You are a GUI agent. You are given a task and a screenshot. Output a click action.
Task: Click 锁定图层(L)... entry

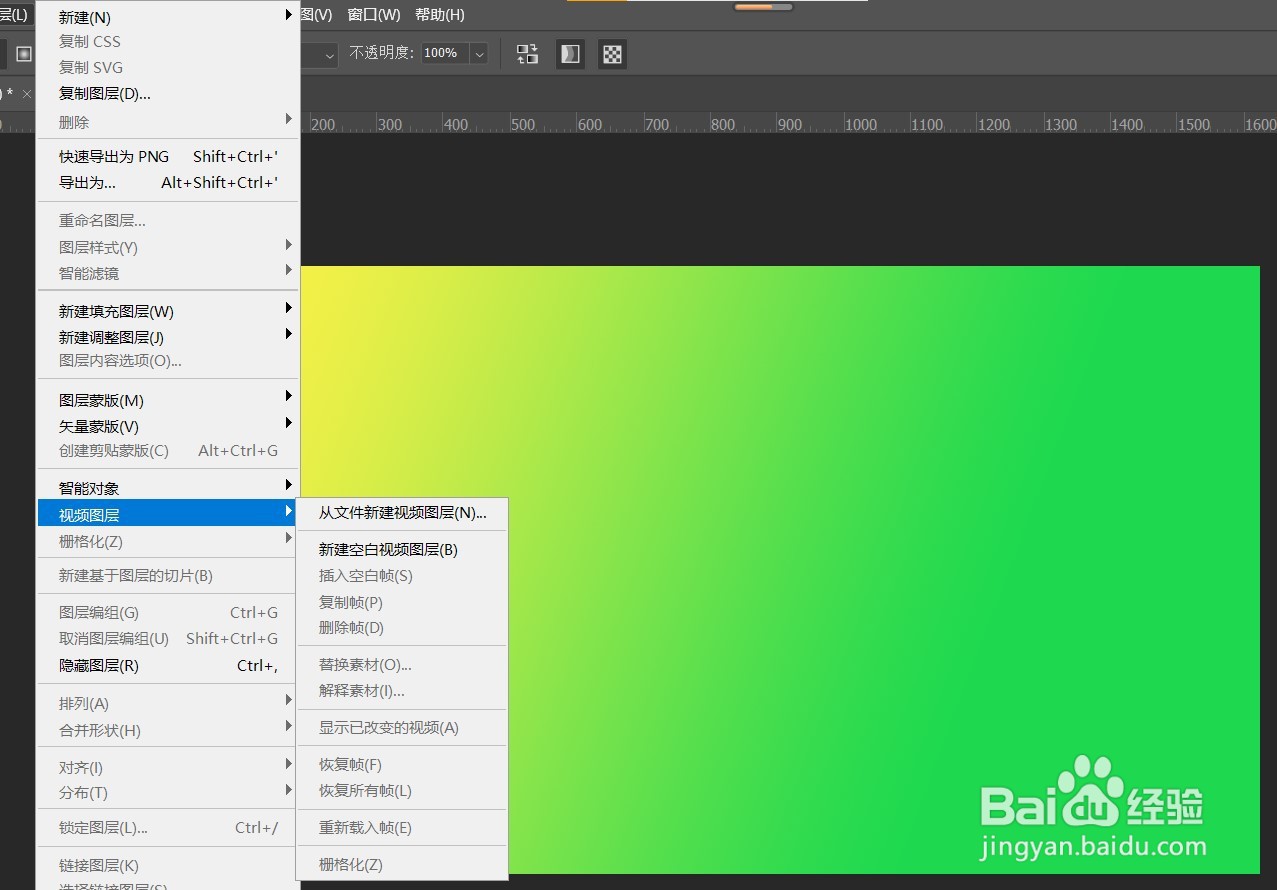coord(168,827)
